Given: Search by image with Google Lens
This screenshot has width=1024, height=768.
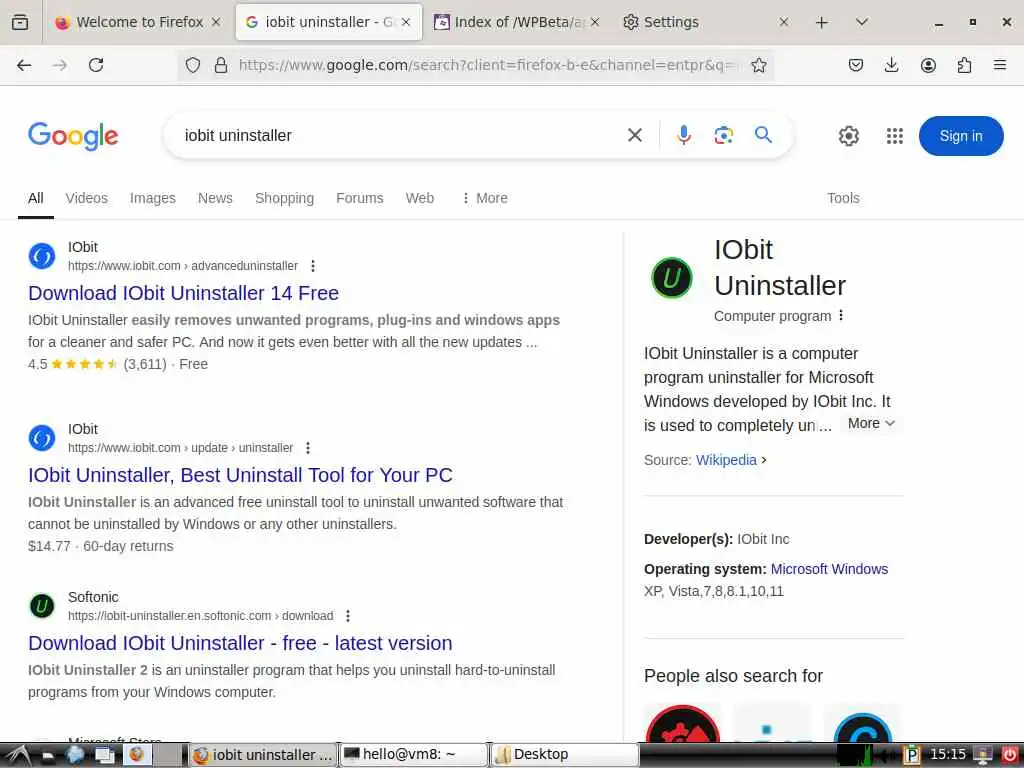Looking at the screenshot, I should (724, 135).
